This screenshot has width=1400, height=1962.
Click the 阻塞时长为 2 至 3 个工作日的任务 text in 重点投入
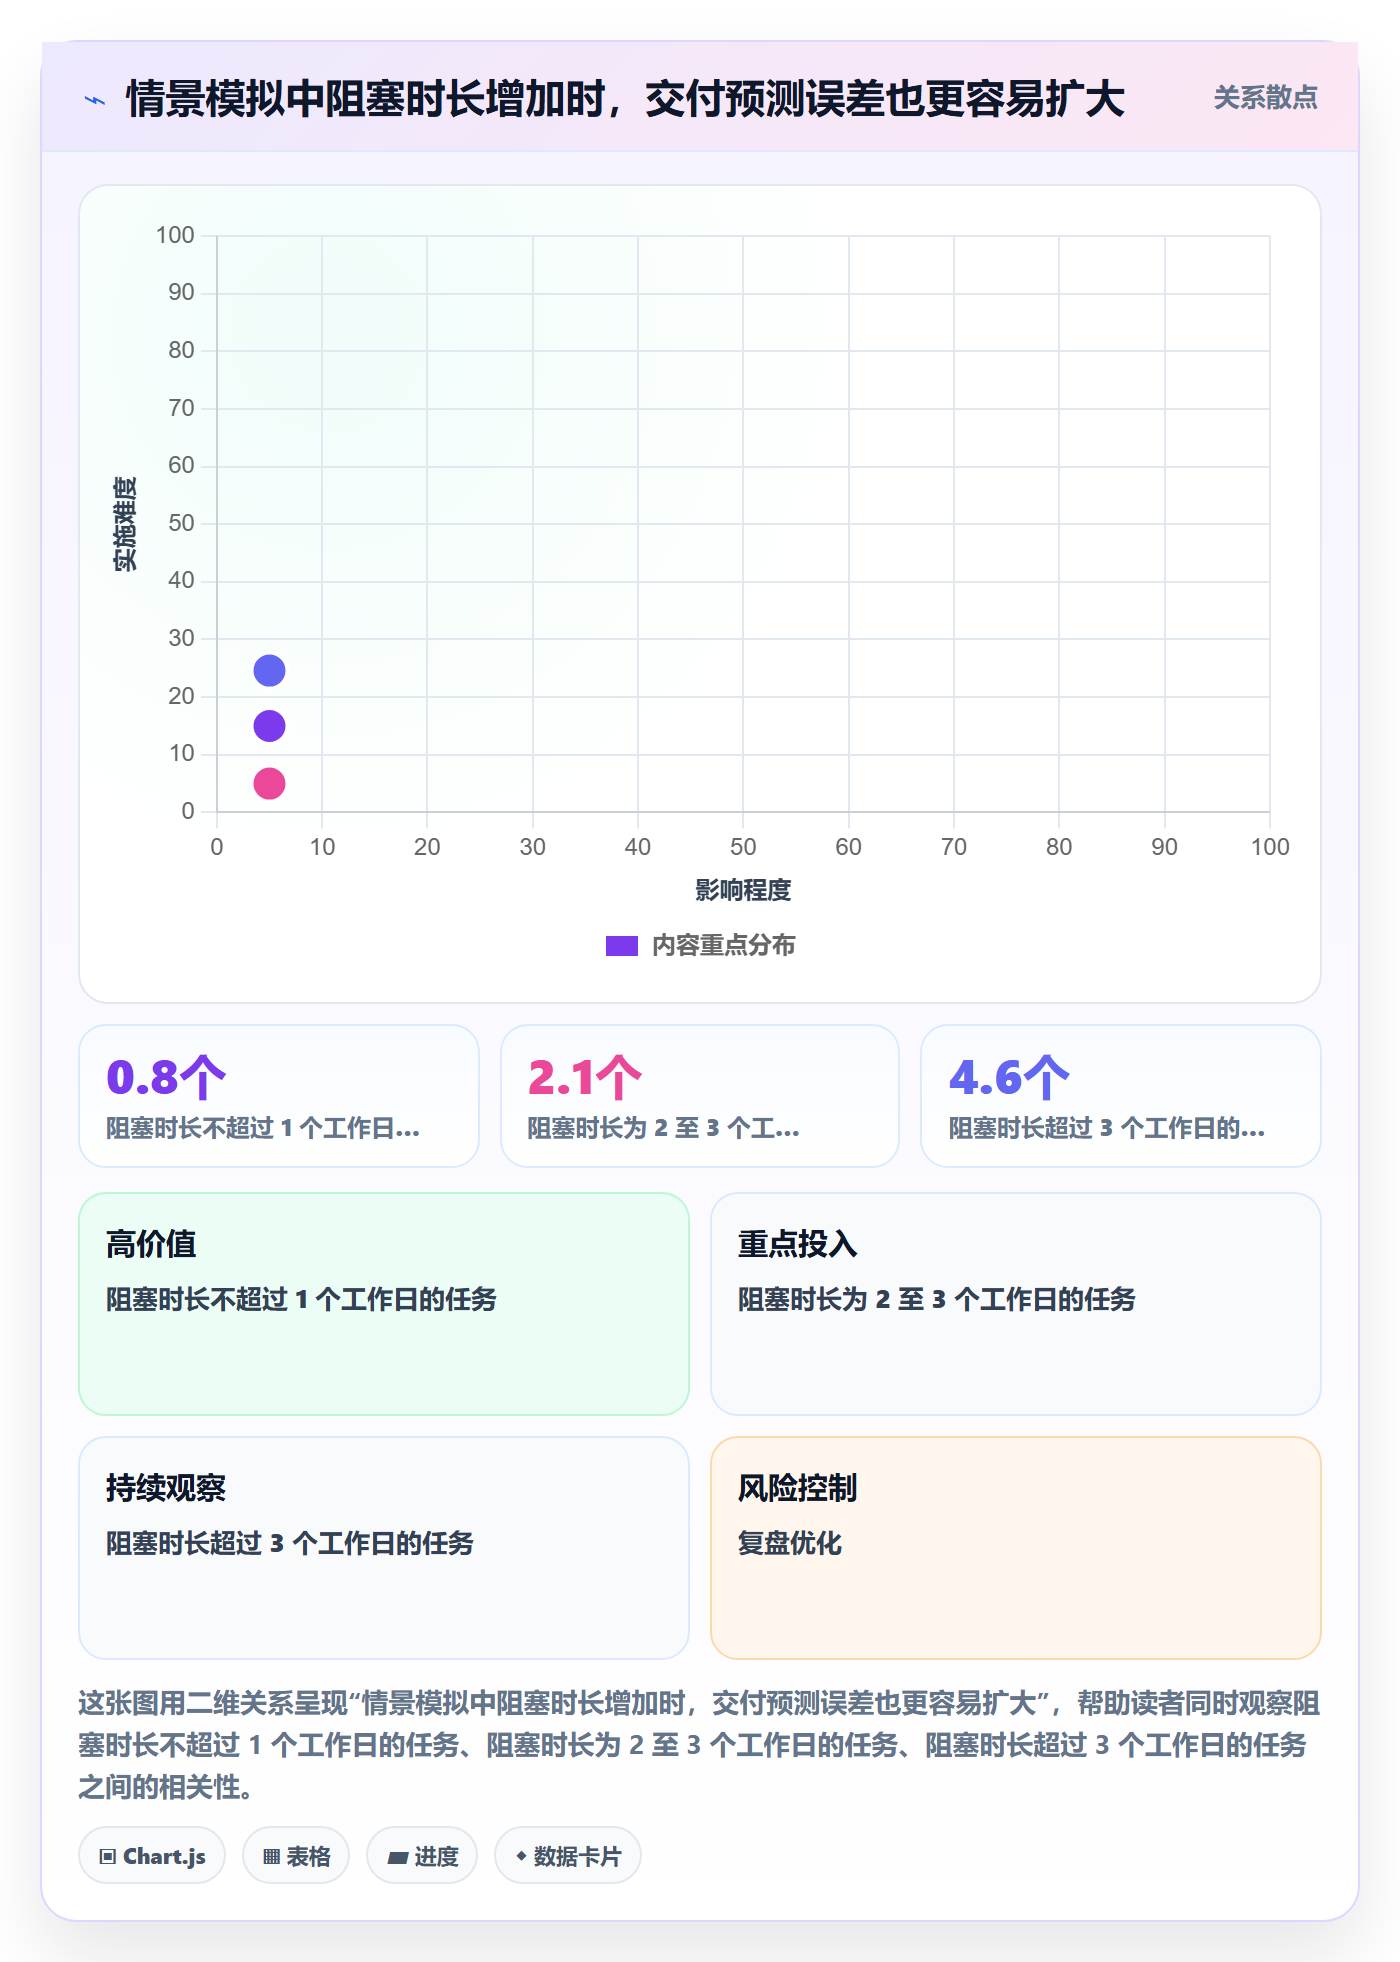coord(937,1299)
